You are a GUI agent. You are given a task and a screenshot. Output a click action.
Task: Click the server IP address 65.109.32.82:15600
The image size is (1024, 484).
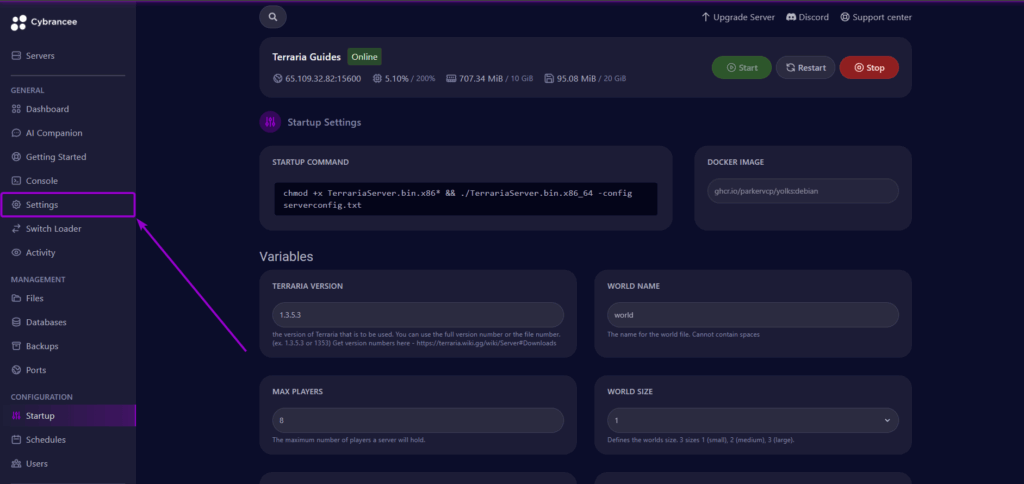tap(323, 78)
